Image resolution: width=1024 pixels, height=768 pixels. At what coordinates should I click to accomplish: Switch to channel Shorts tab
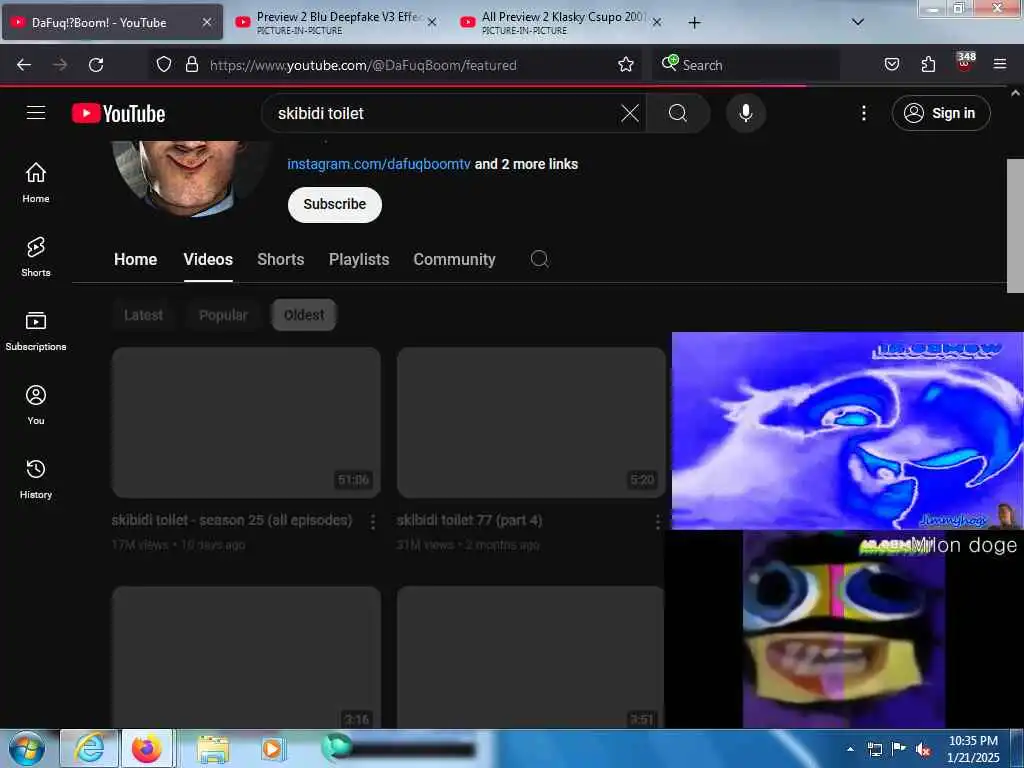280,259
